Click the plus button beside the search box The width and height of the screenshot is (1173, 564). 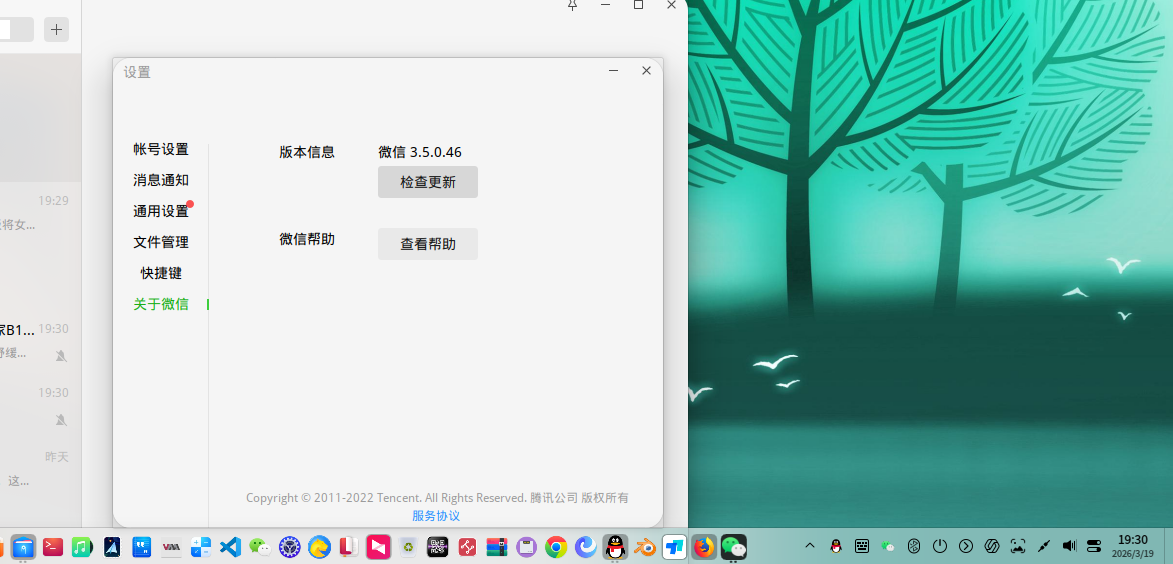click(57, 30)
